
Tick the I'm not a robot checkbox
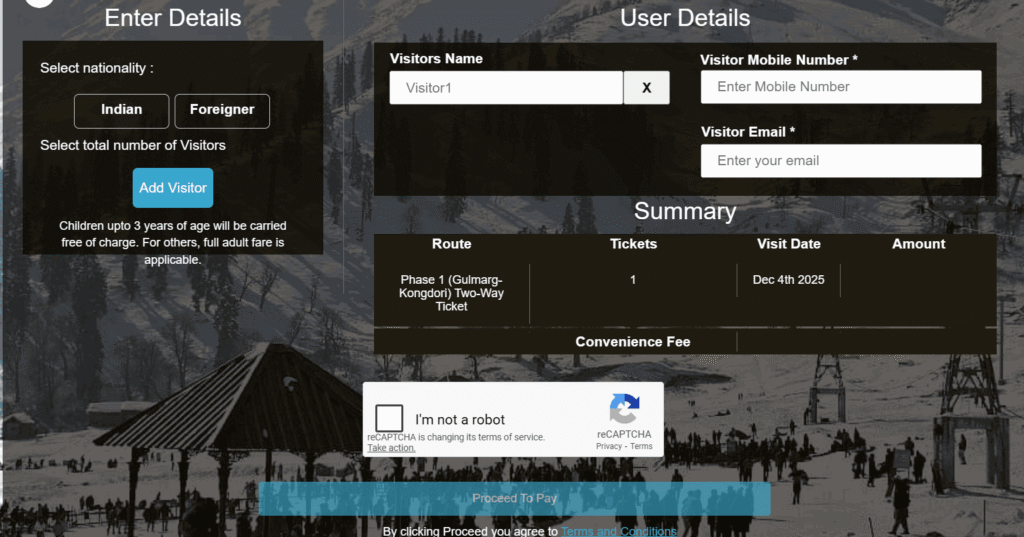click(x=389, y=418)
